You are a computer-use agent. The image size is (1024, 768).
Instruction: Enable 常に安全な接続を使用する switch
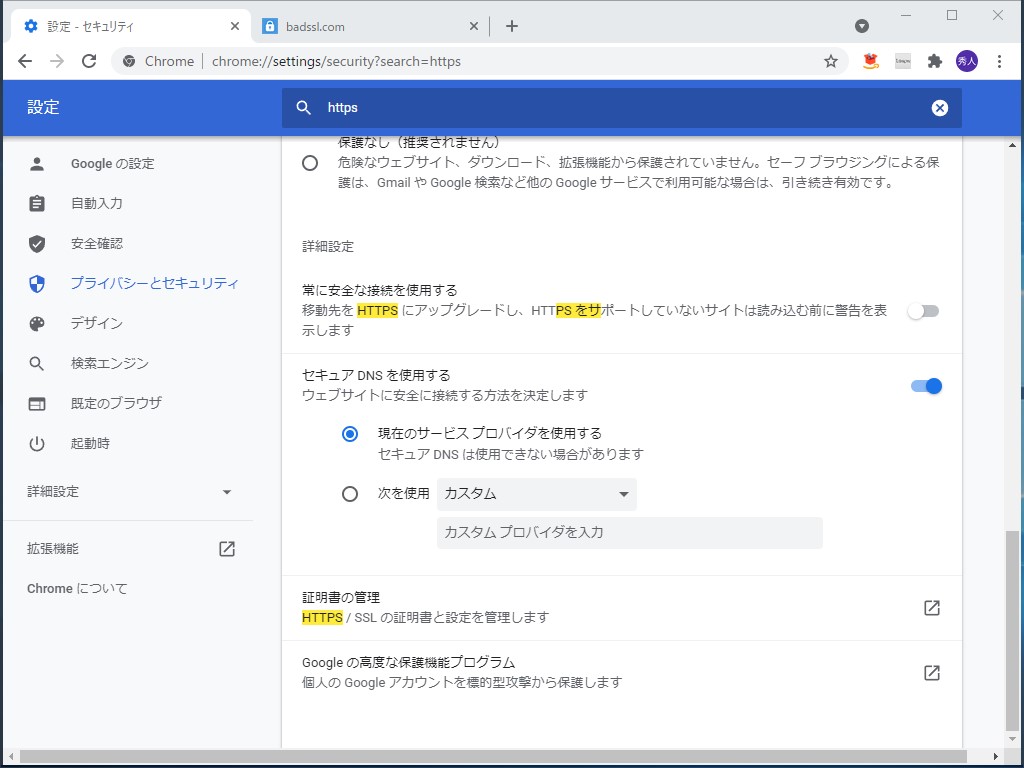922,311
